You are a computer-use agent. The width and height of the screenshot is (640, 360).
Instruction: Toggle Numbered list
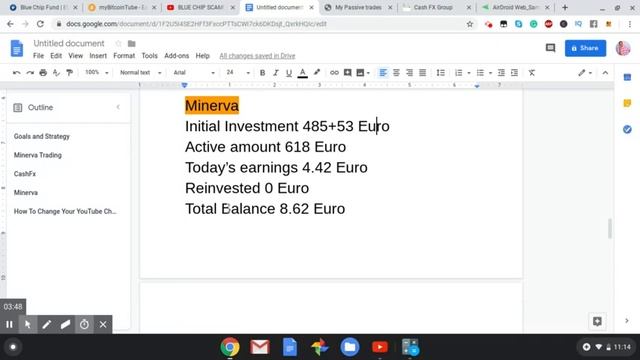coord(459,73)
